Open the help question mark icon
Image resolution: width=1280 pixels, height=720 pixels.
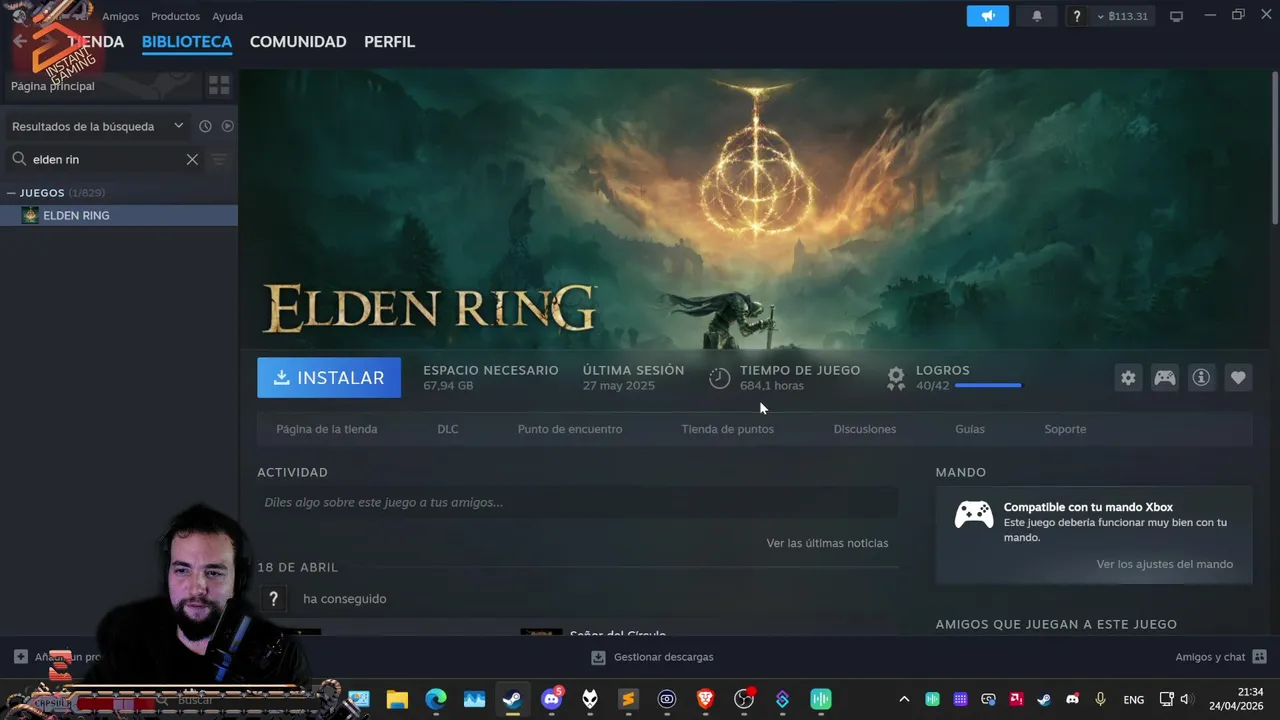pyautogui.click(x=1076, y=16)
